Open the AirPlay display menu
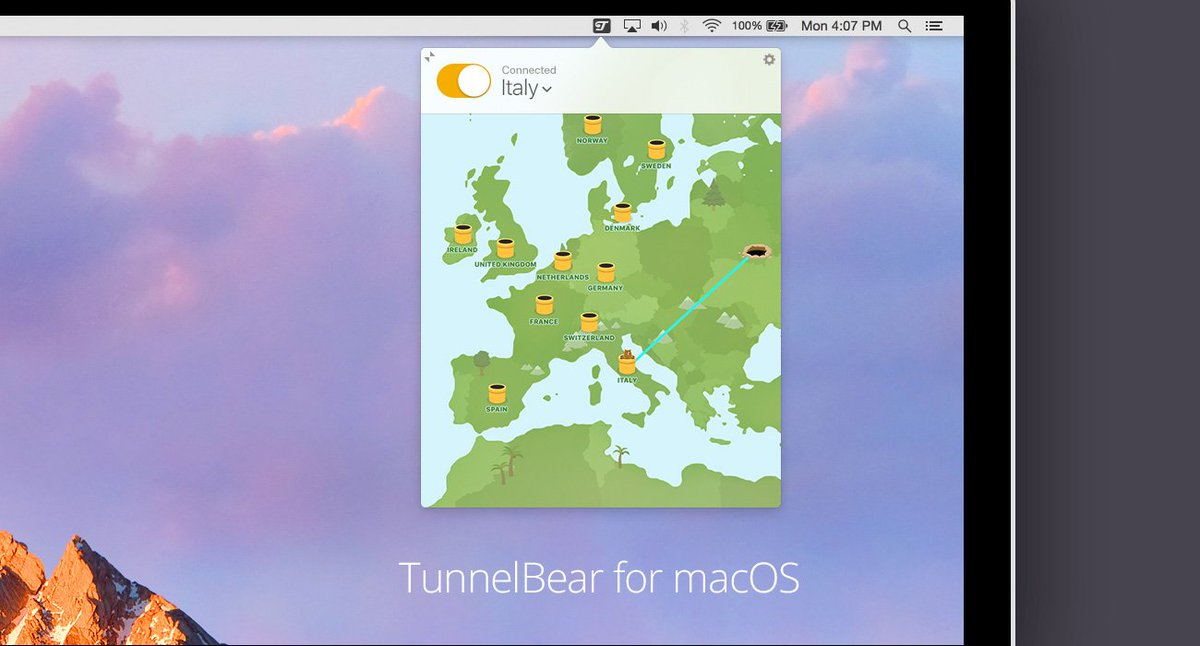 pos(632,26)
